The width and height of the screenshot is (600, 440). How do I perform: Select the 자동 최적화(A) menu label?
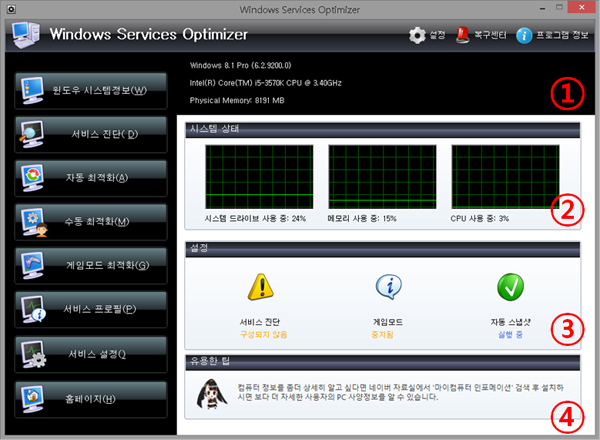[x=97, y=178]
